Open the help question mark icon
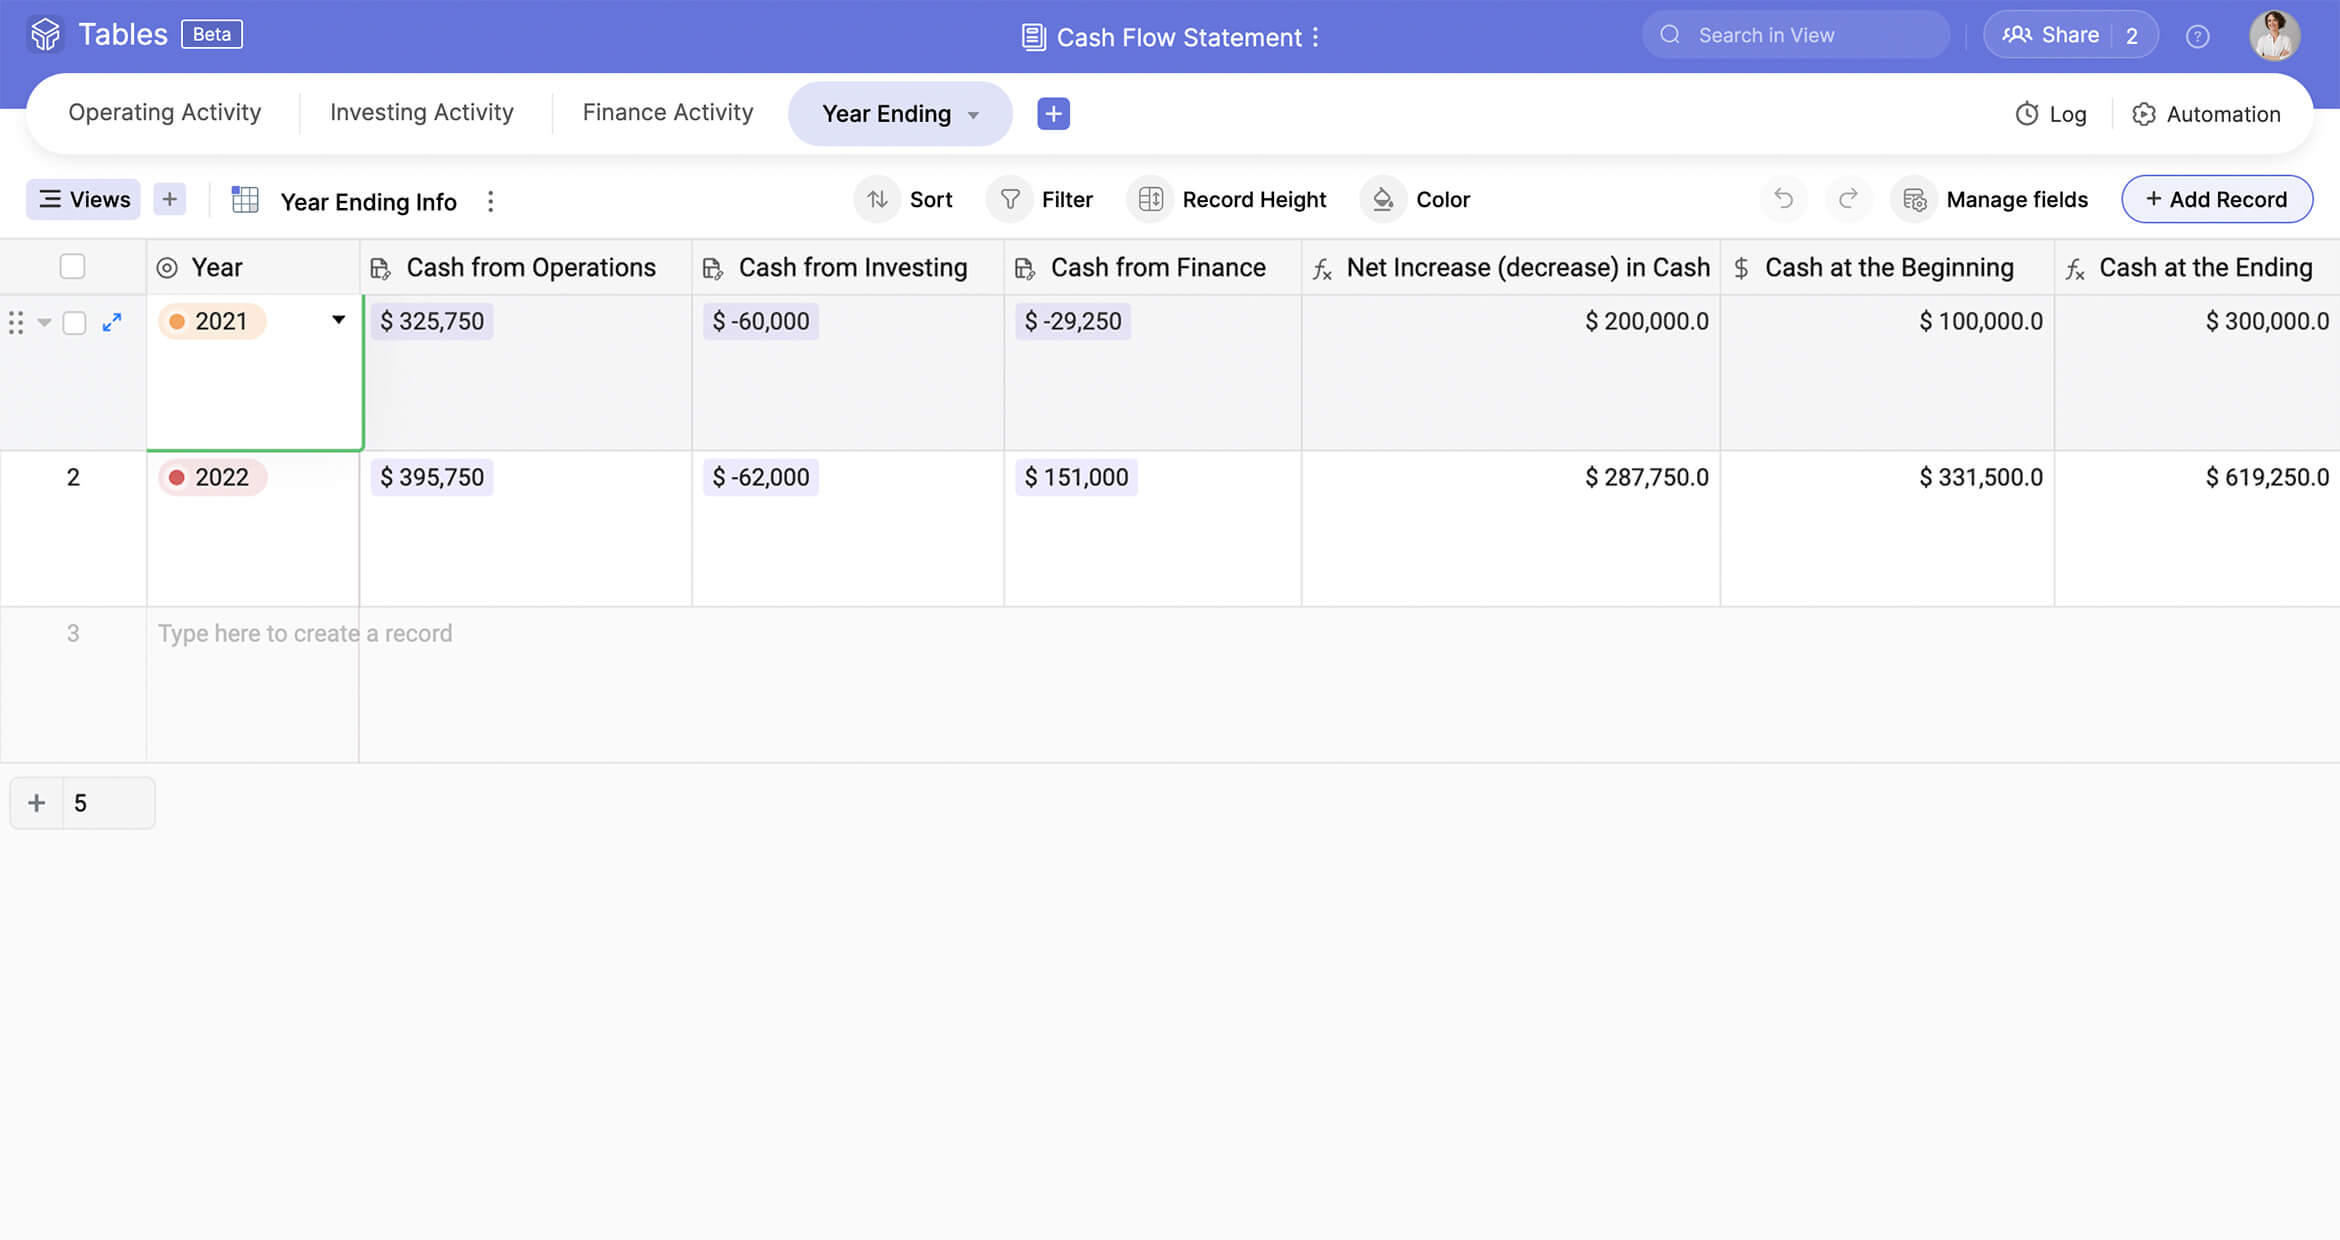Viewport: 2340px width, 1240px height. 2197,36
